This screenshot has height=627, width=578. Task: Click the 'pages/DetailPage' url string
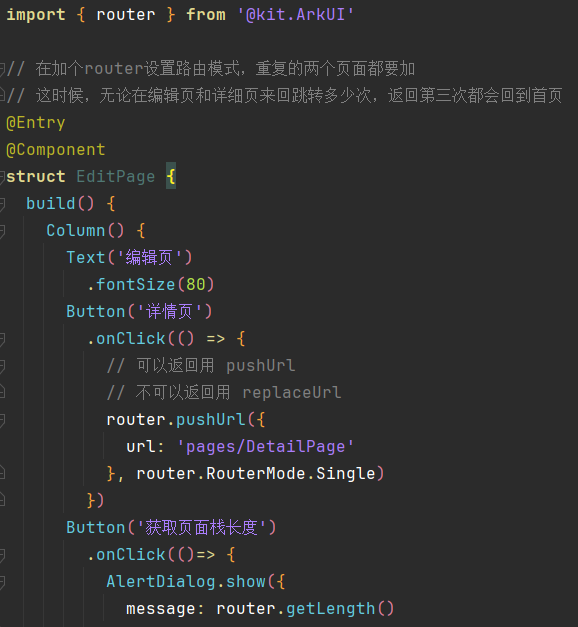click(x=266, y=447)
